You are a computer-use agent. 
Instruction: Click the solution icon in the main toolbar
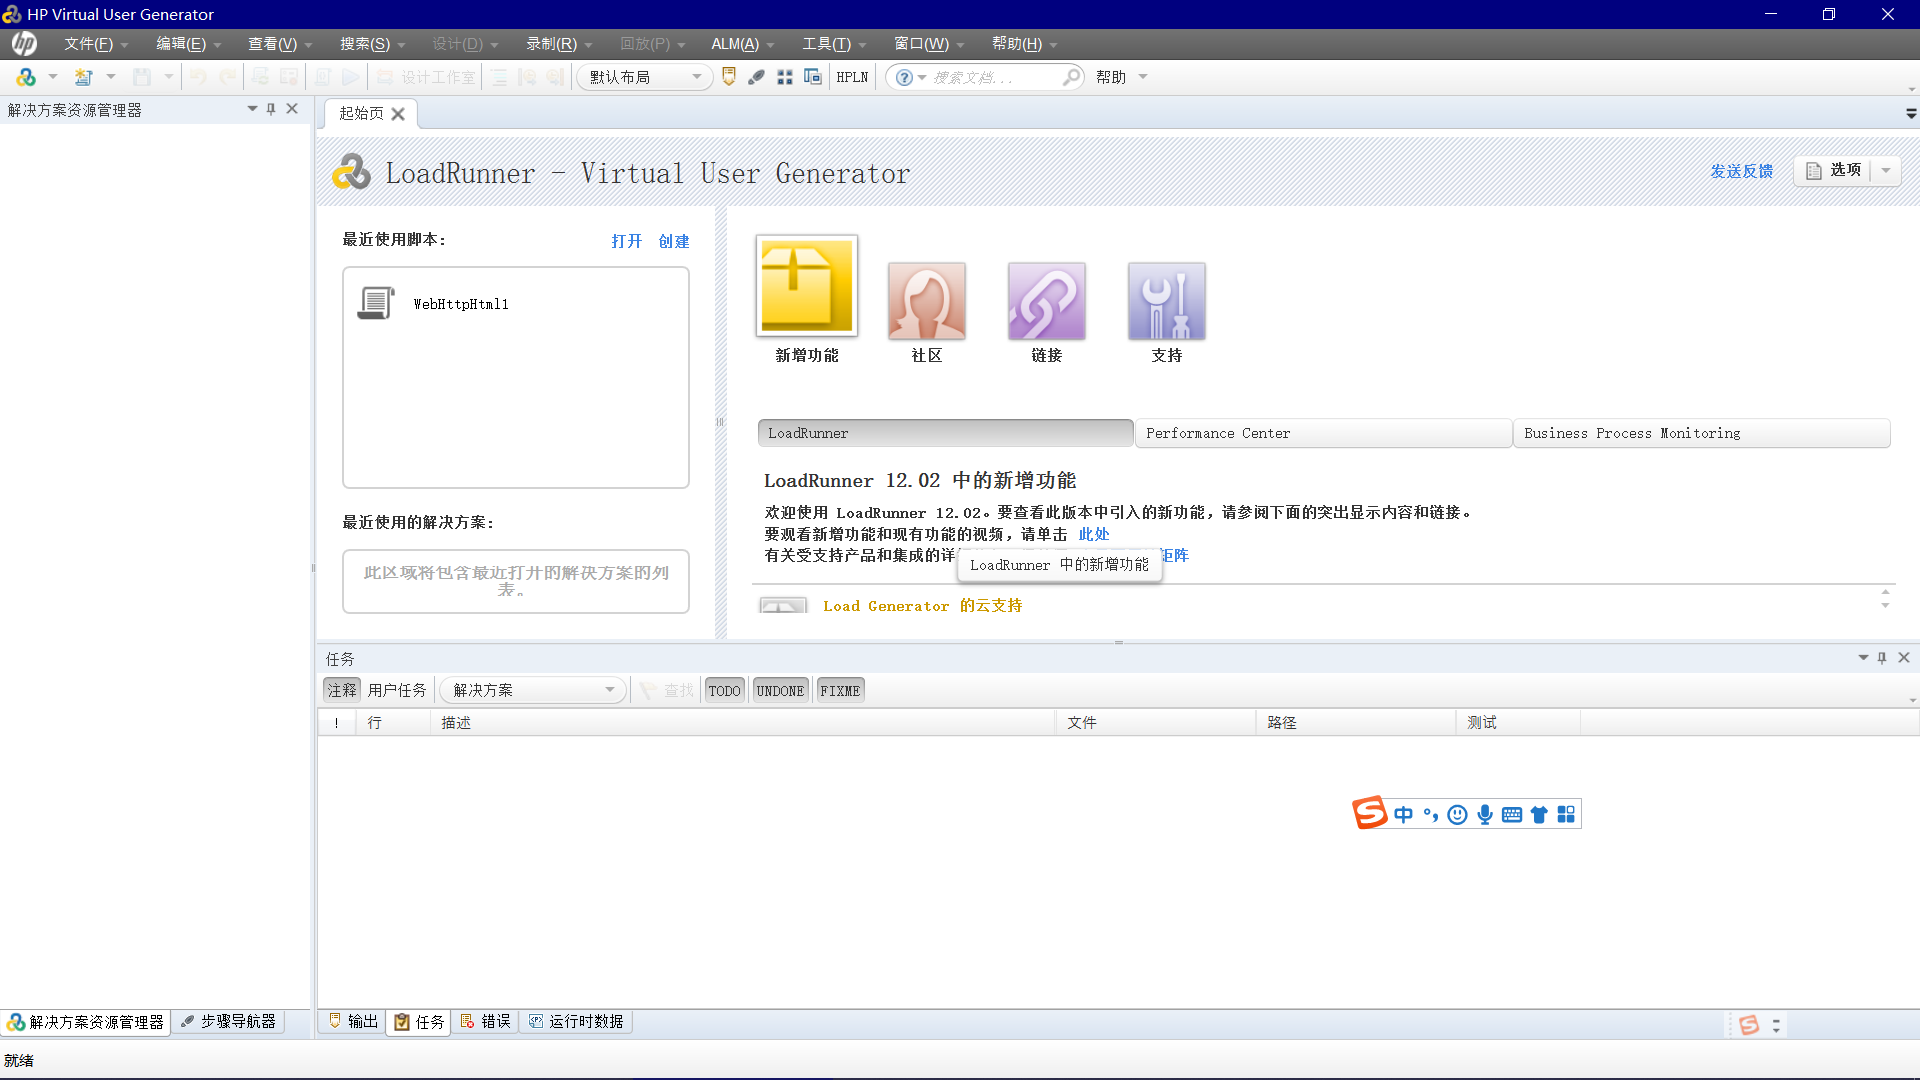[x=26, y=77]
